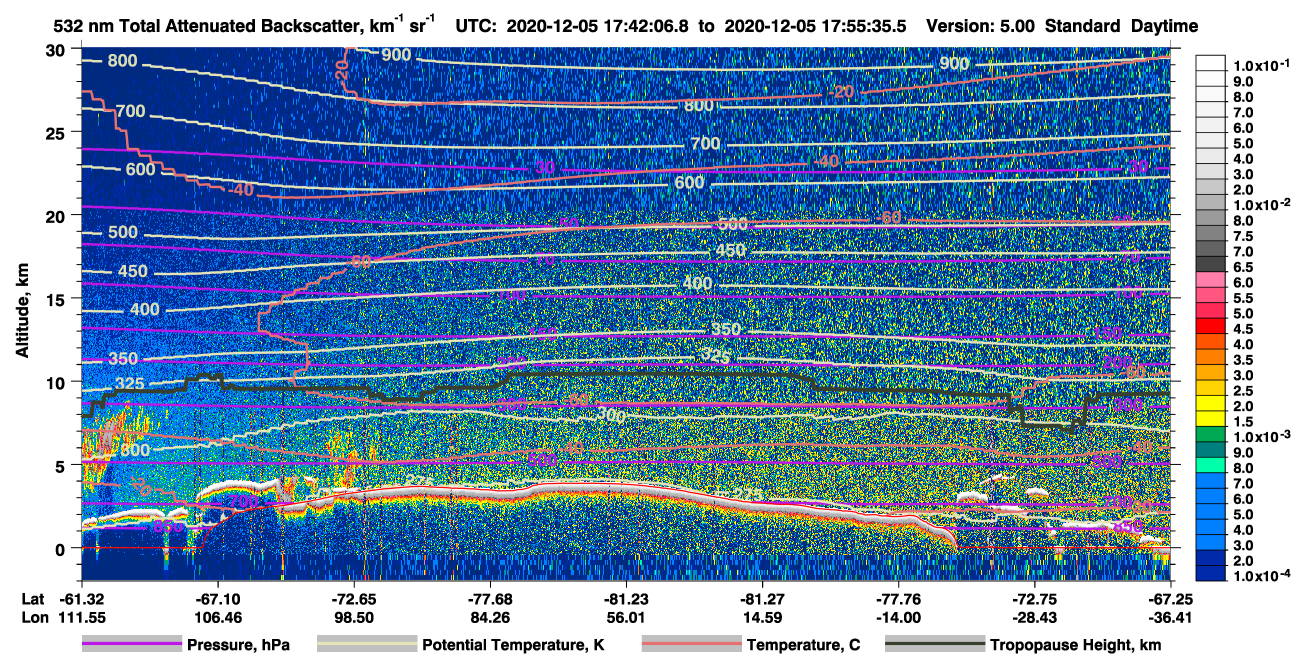The width and height of the screenshot is (1300, 667).
Task: Click the Version: 5.00 header text
Action: click(x=981, y=26)
